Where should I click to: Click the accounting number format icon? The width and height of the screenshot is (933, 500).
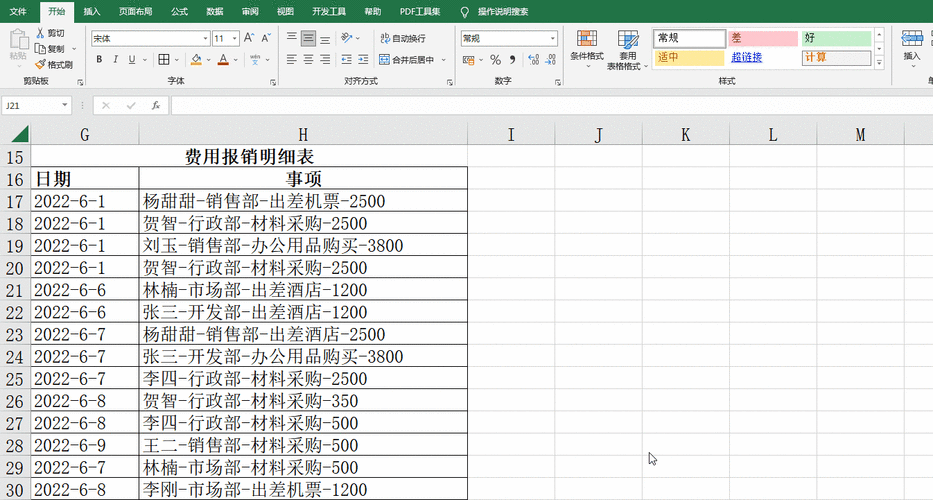tap(469, 60)
